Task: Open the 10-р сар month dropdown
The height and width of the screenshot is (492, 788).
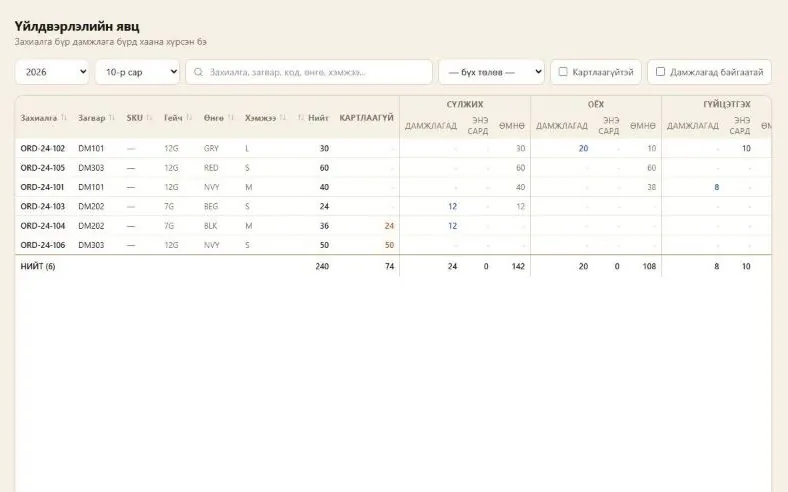Action: click(x=137, y=72)
